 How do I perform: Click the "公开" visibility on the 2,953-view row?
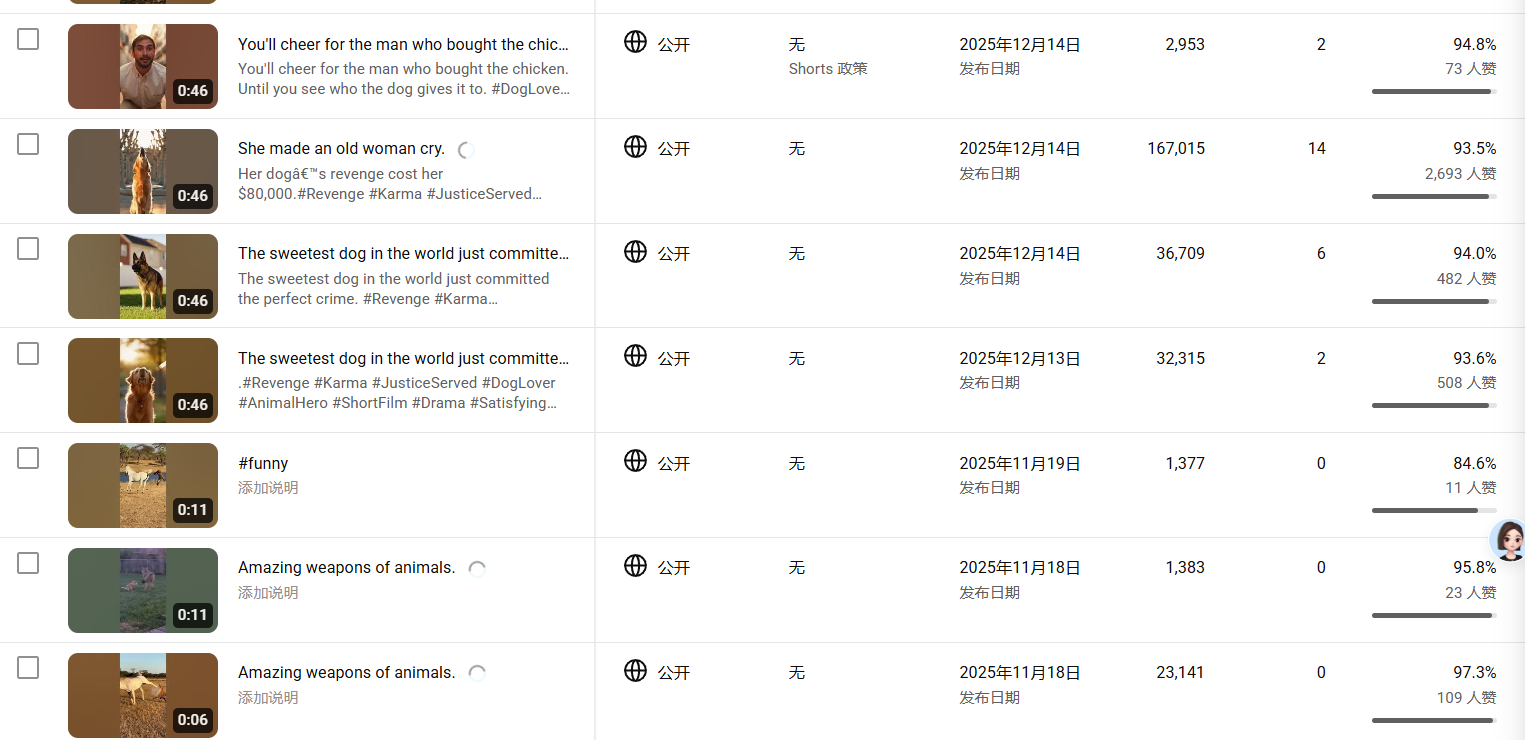(674, 45)
